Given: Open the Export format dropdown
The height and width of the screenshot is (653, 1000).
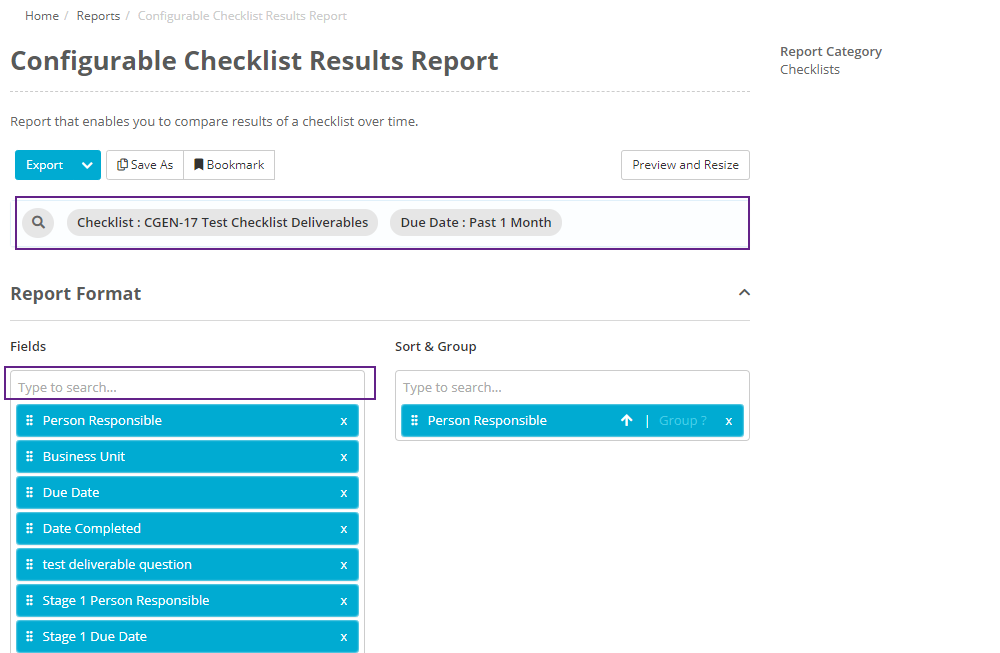Looking at the screenshot, I should click(x=85, y=164).
